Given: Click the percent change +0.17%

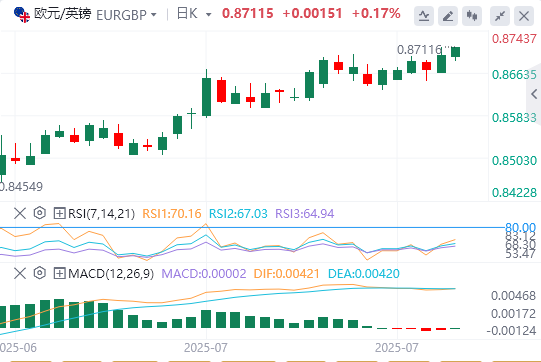Looking at the screenshot, I should point(376,14).
